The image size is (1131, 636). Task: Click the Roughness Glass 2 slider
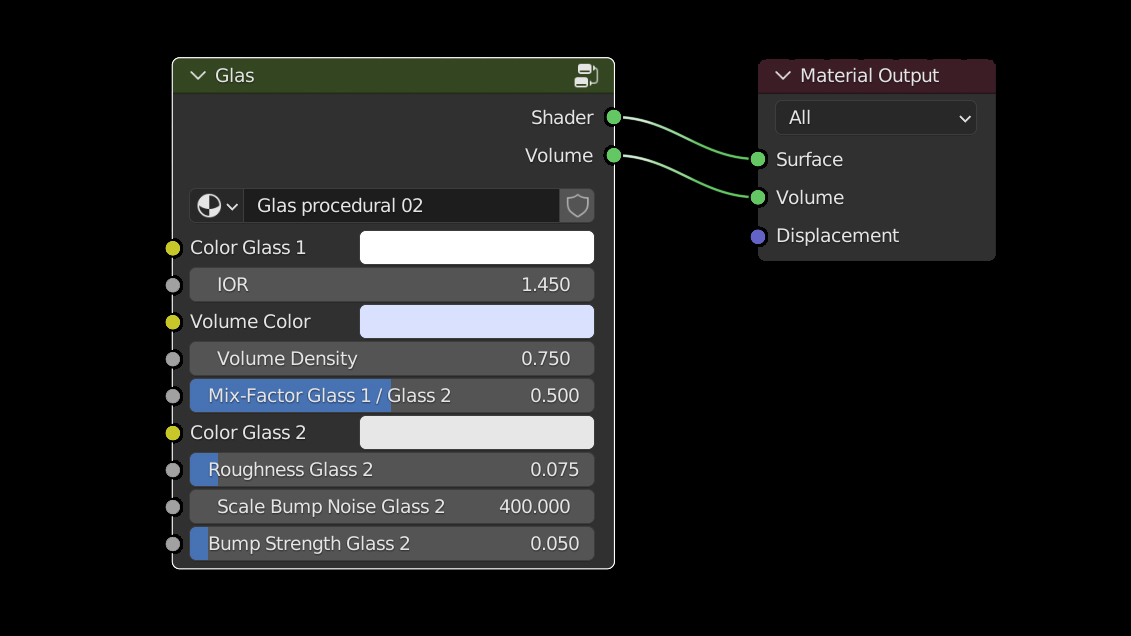click(x=392, y=470)
